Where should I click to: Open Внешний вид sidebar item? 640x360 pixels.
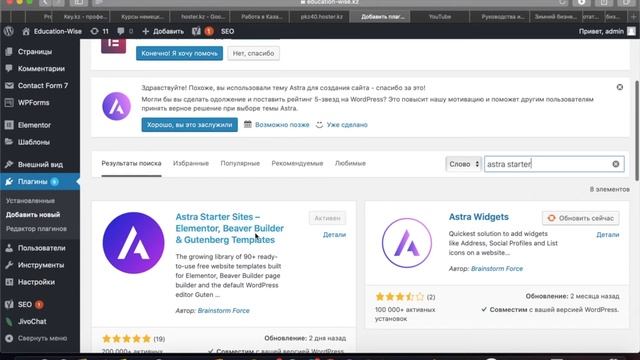[x=40, y=164]
